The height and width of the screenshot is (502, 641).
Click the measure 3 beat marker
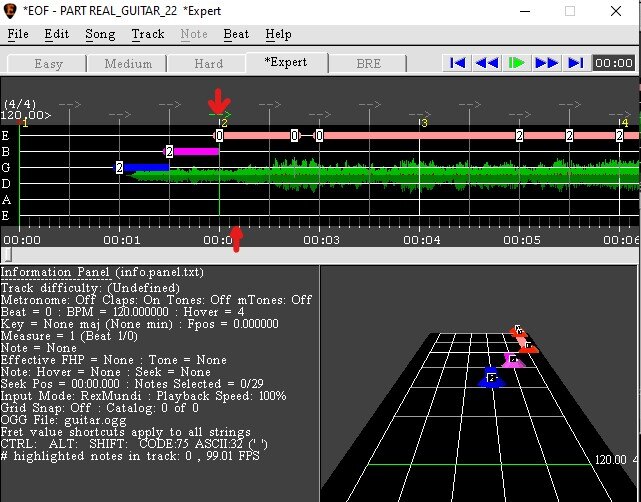coord(424,123)
